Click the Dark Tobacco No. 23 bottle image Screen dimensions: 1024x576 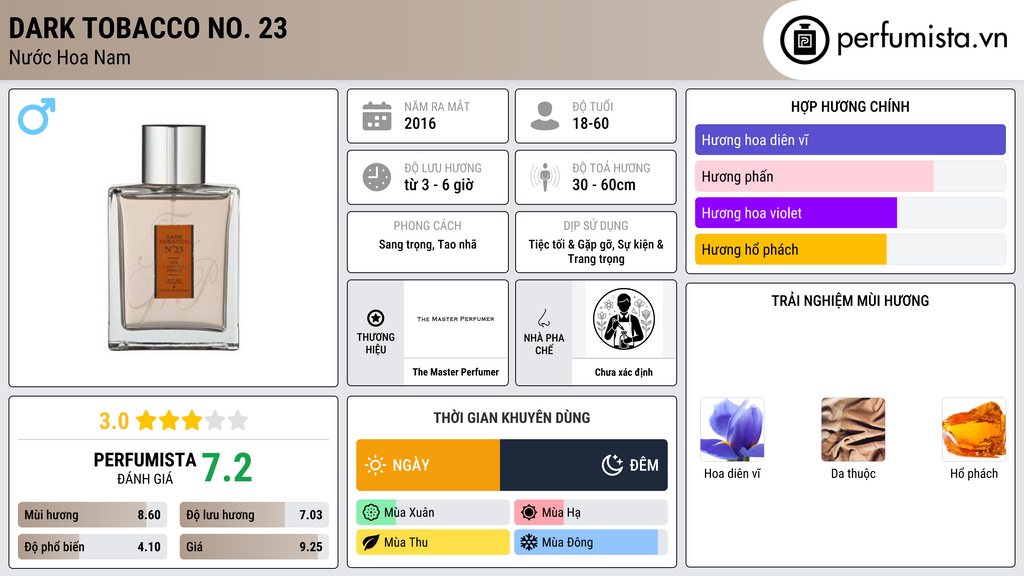[174, 238]
